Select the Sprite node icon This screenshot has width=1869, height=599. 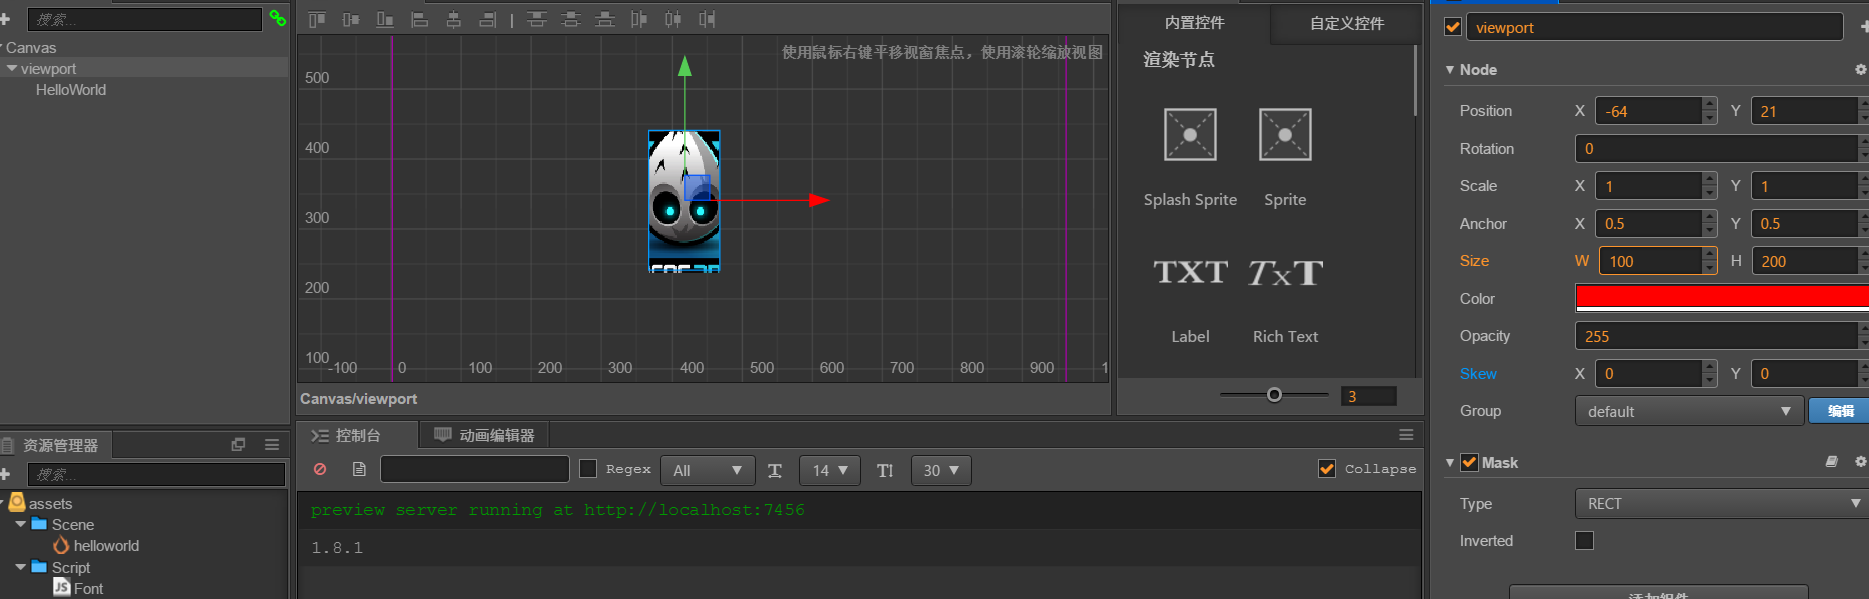(x=1285, y=134)
